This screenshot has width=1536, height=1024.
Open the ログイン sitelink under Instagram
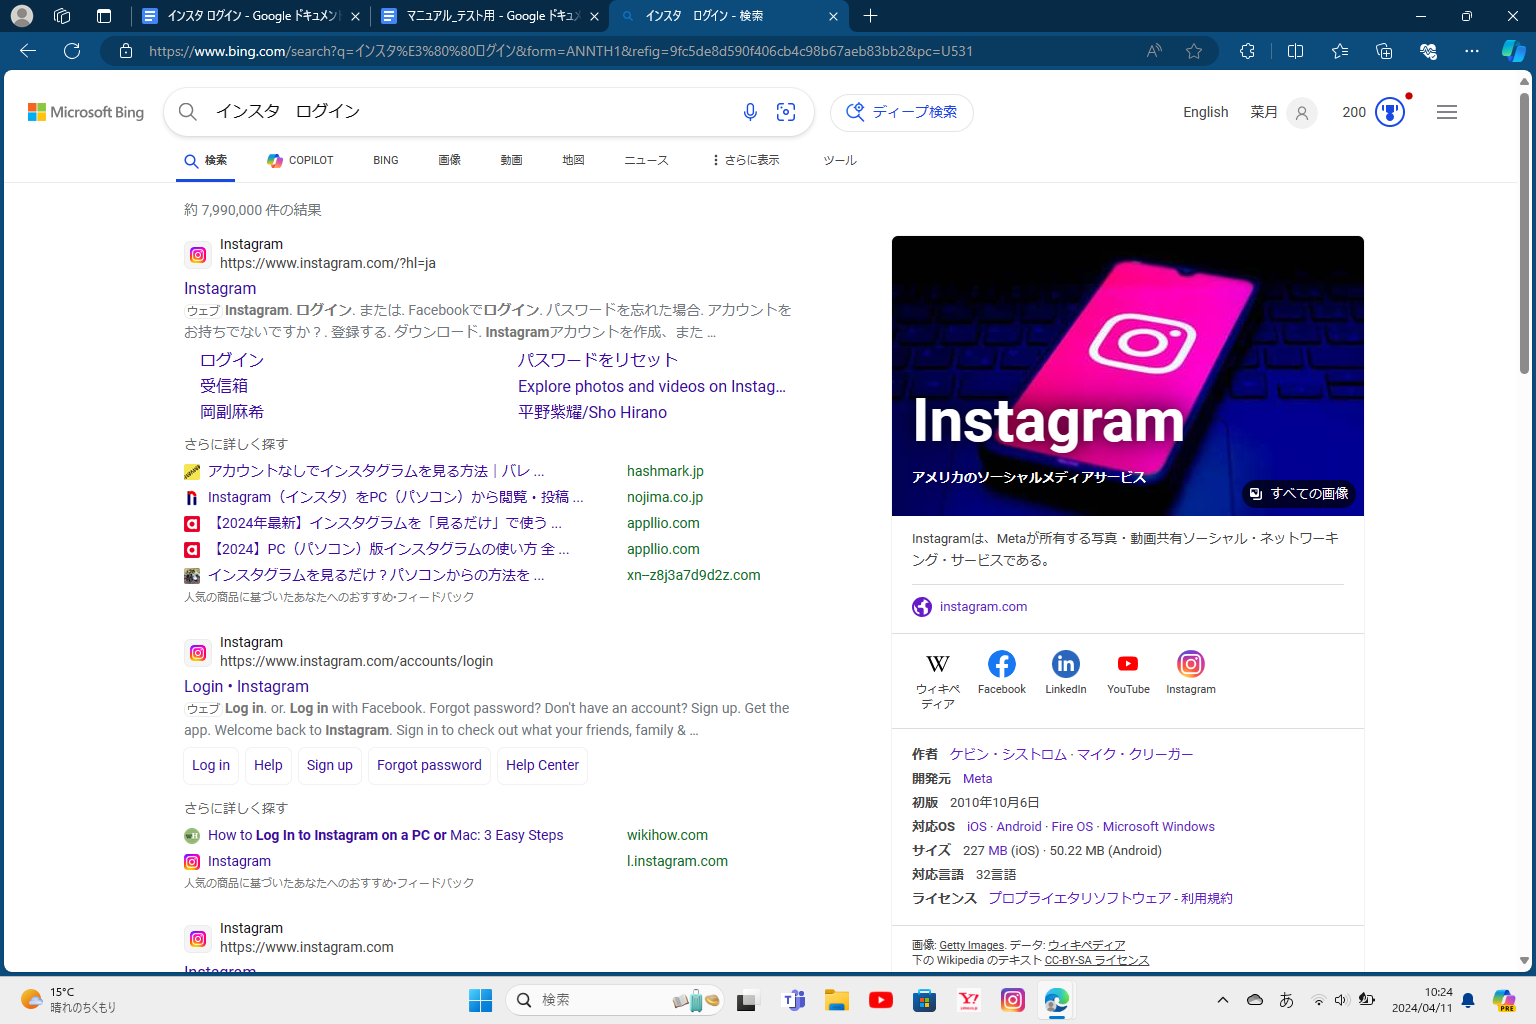pos(232,360)
